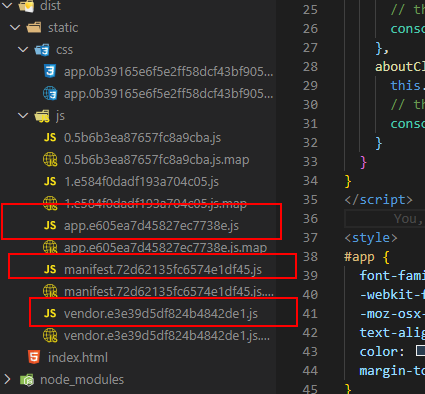Image resolution: width=425 pixels, height=394 pixels.
Task: Click the conso text on line 26
Action: tap(408, 29)
